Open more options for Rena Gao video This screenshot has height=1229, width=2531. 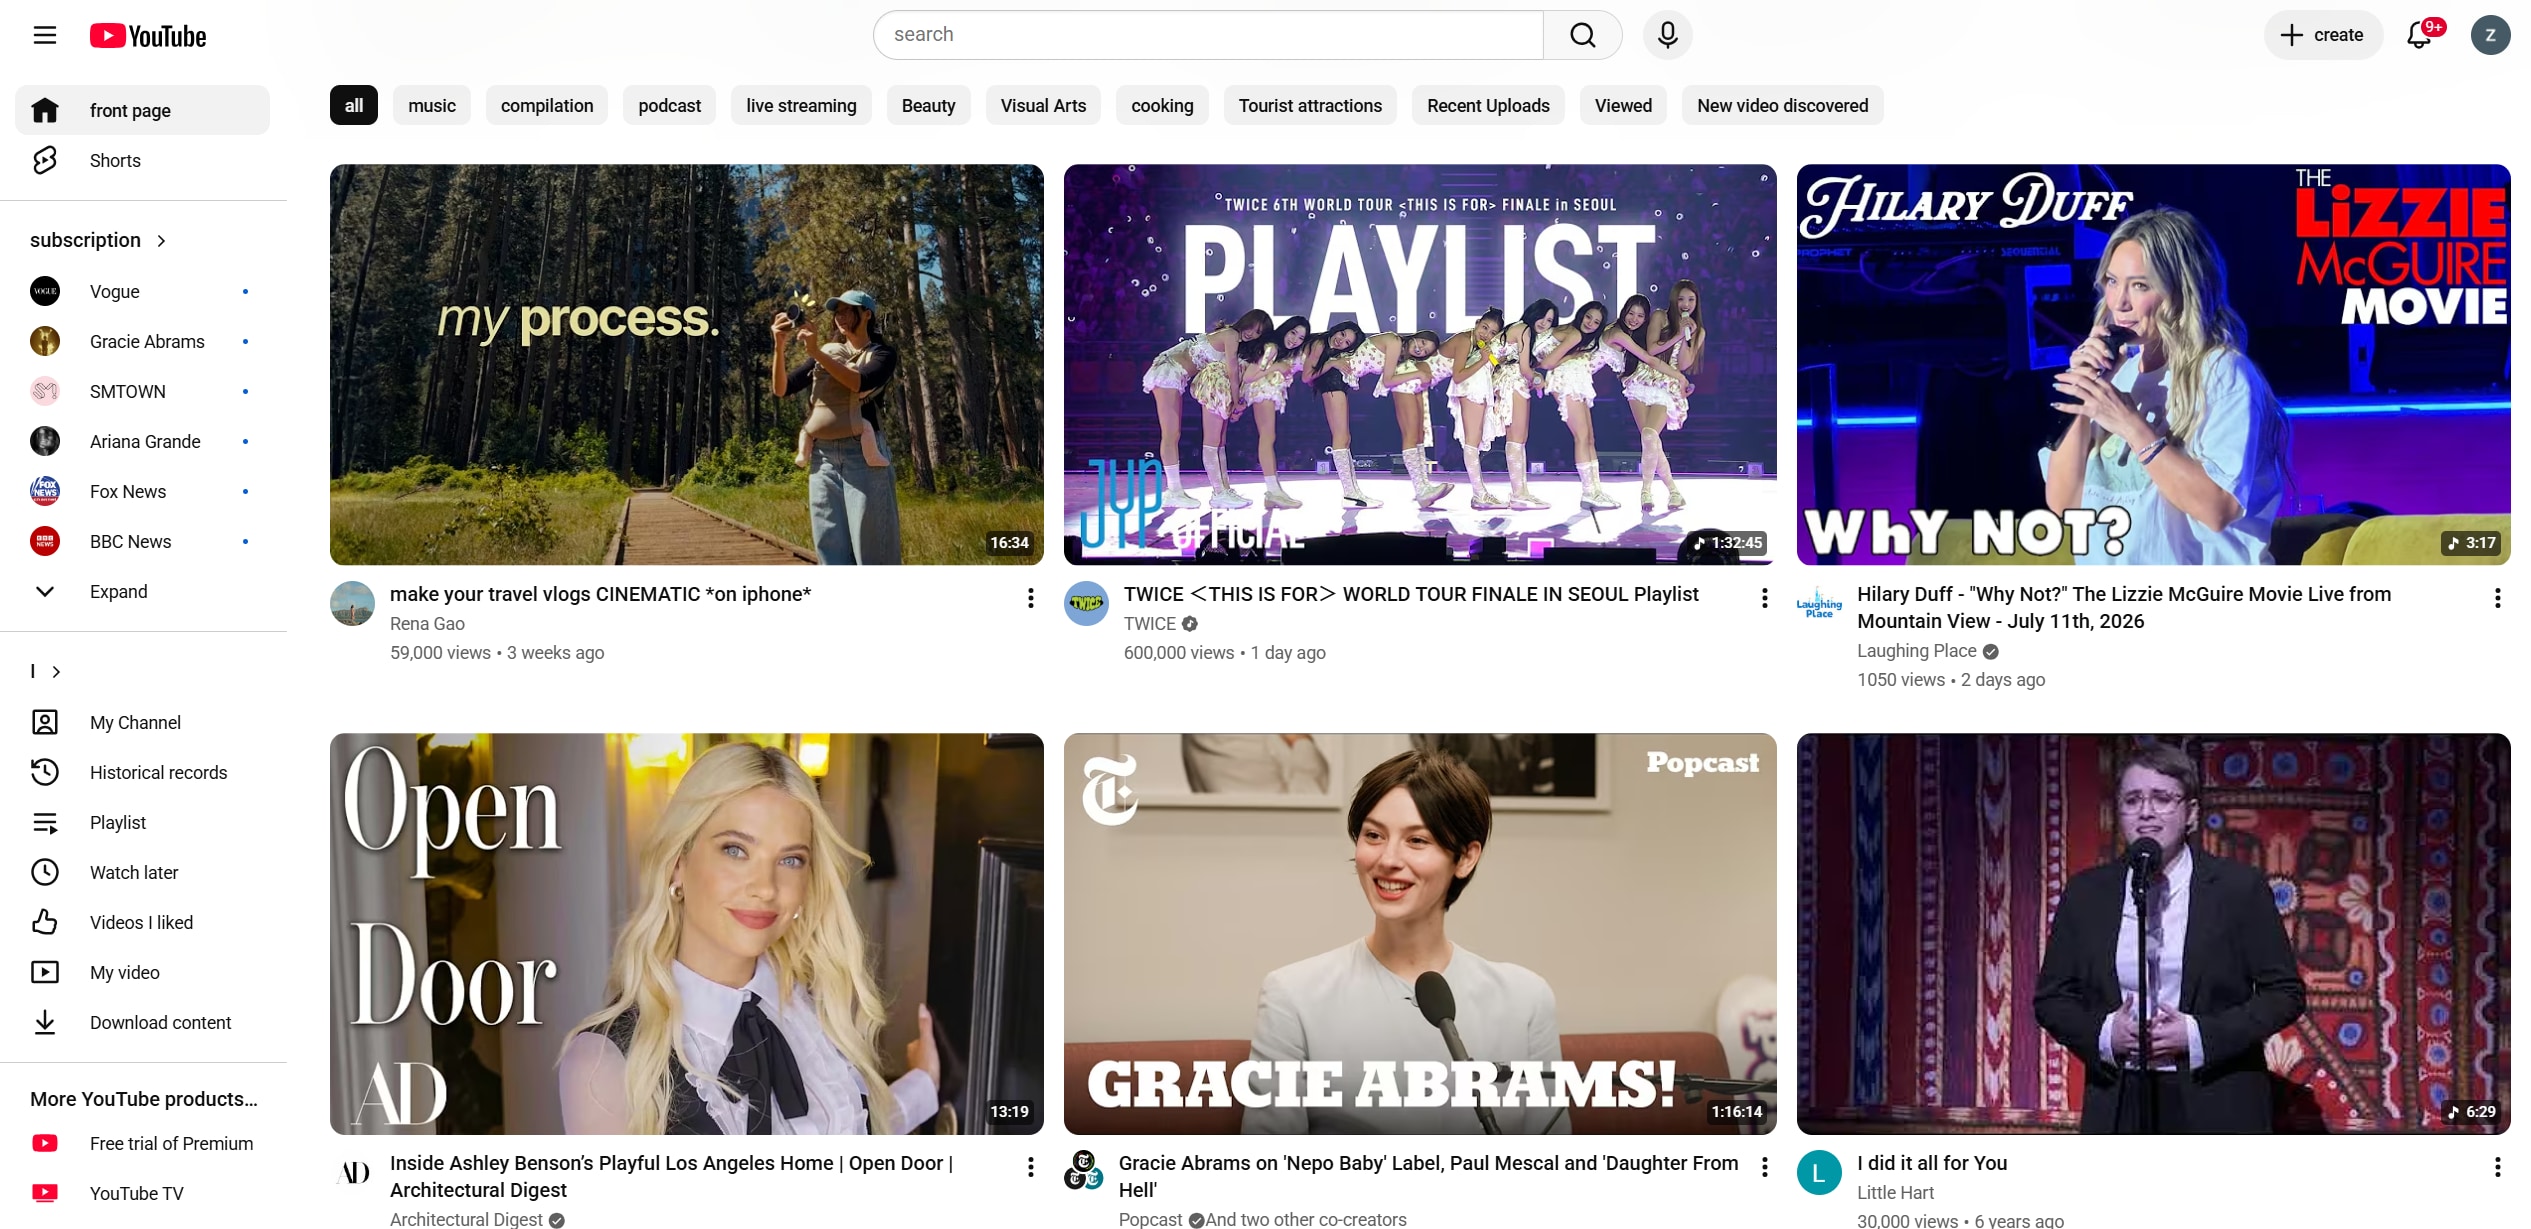(1030, 598)
